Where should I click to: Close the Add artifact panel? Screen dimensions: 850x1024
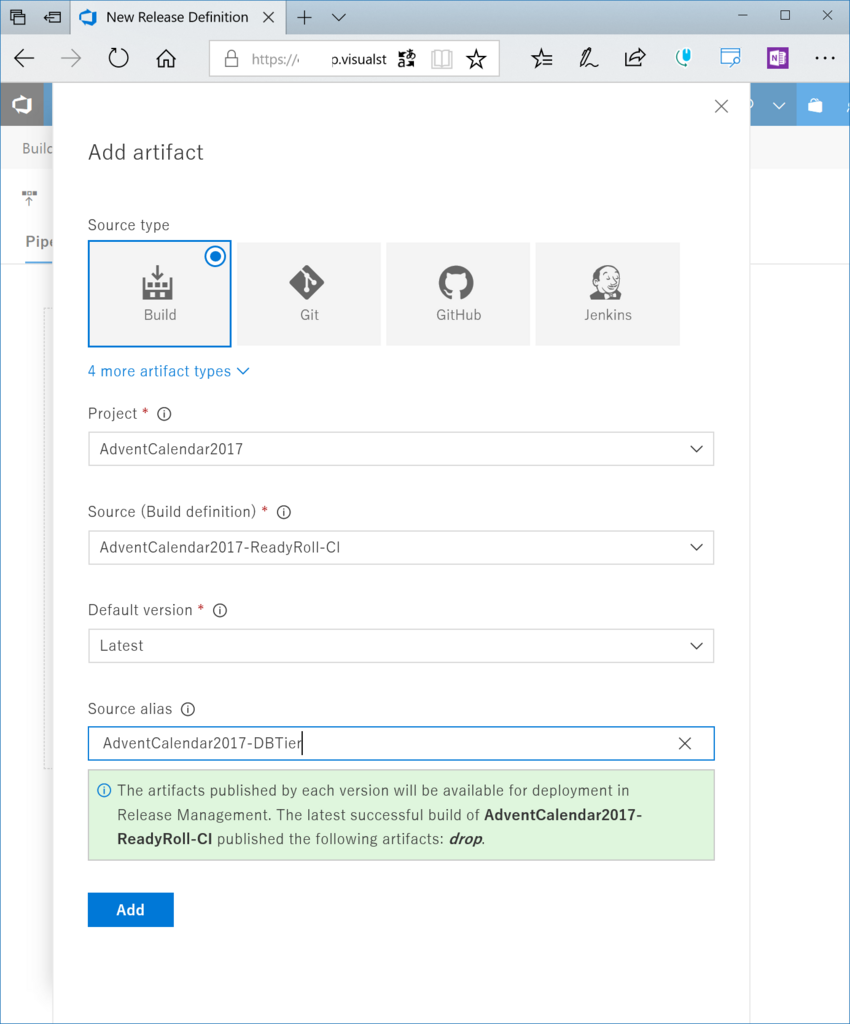tap(721, 106)
